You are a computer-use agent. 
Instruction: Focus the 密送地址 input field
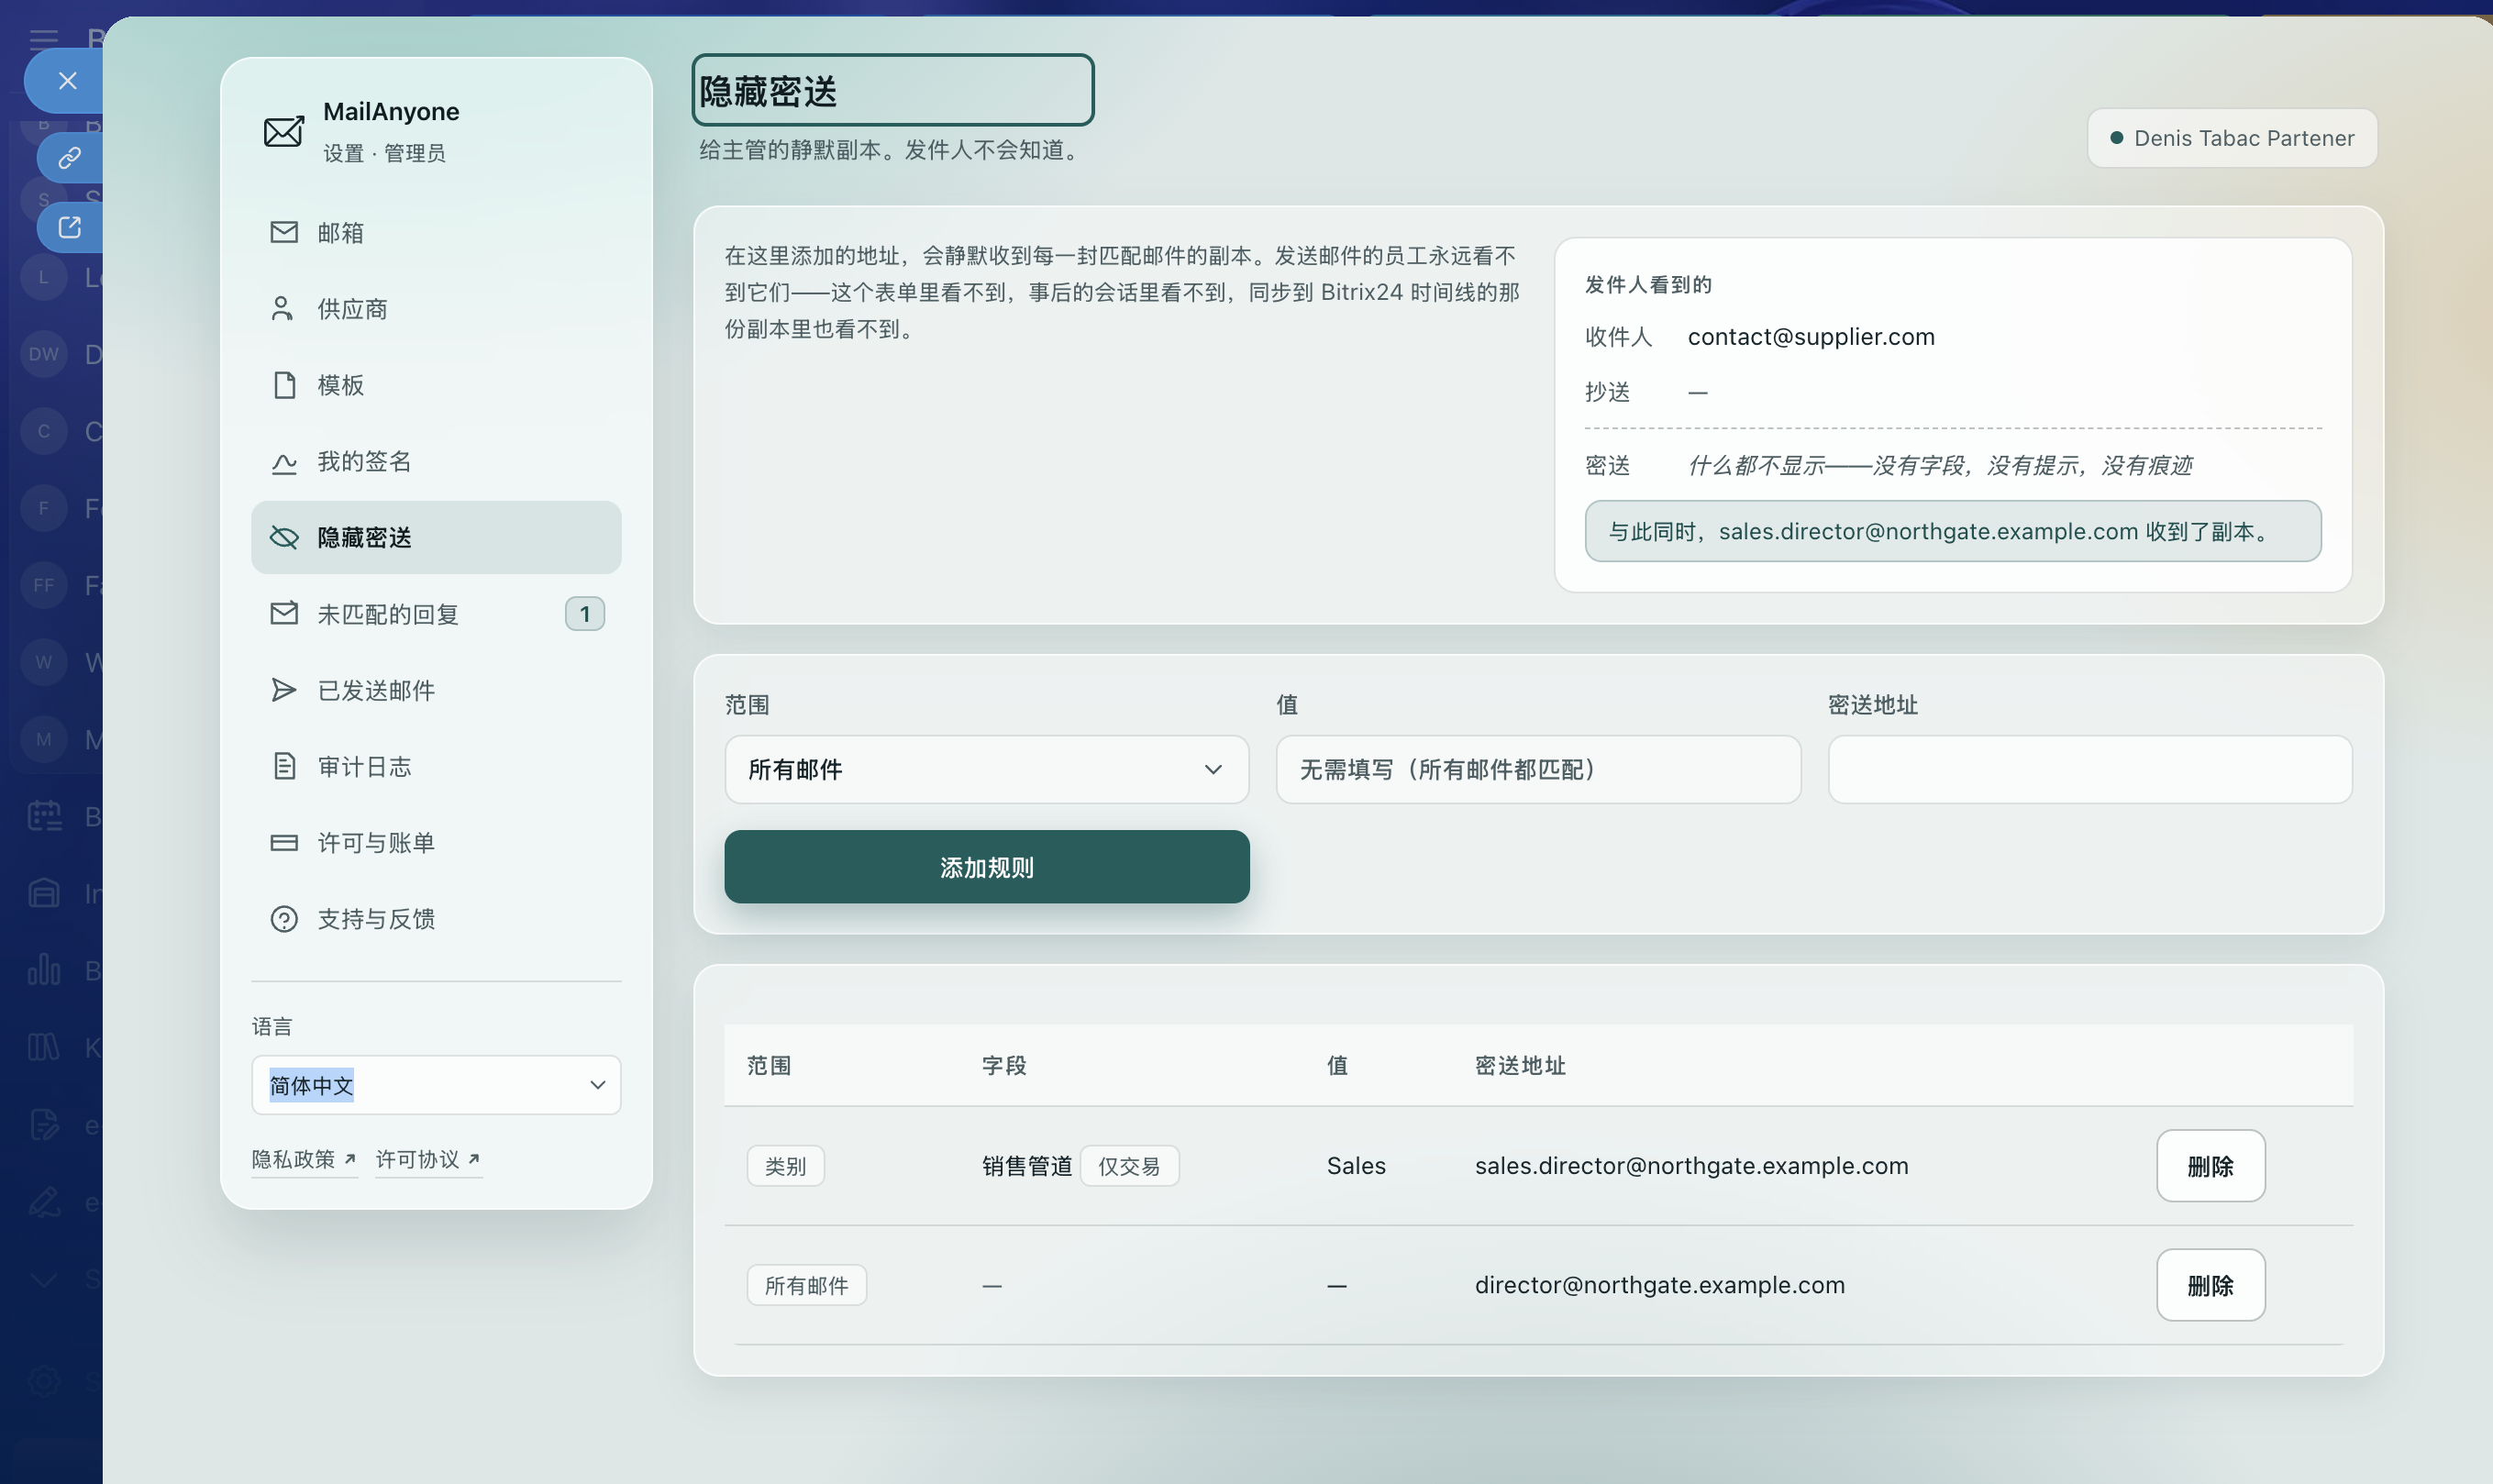coord(2090,769)
